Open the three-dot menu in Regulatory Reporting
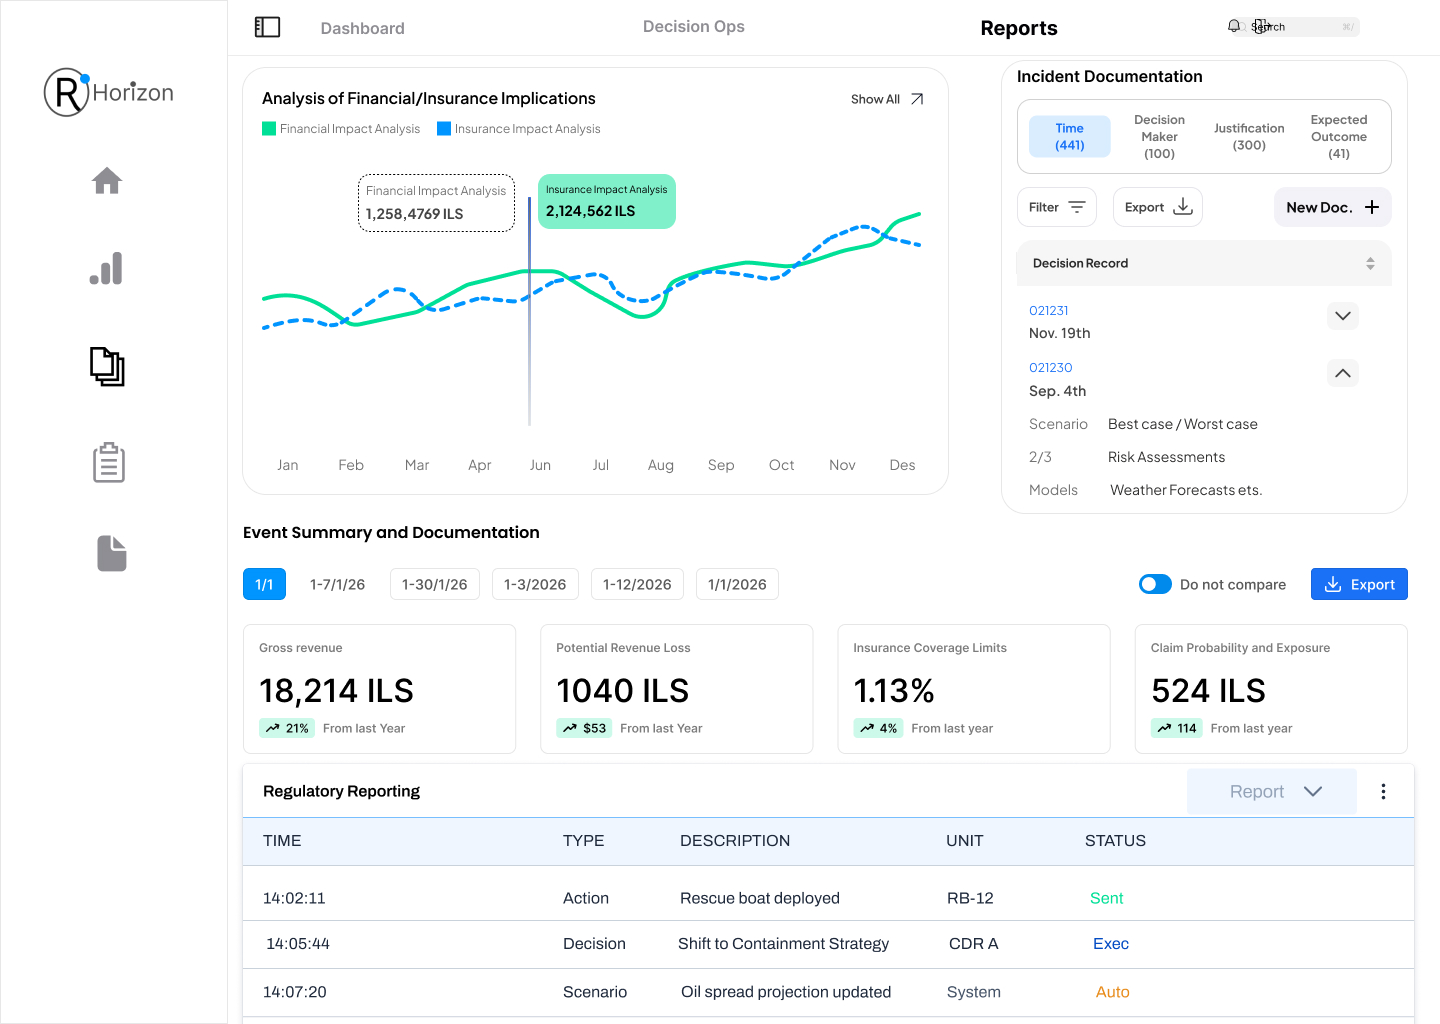1440x1024 pixels. pos(1383,792)
